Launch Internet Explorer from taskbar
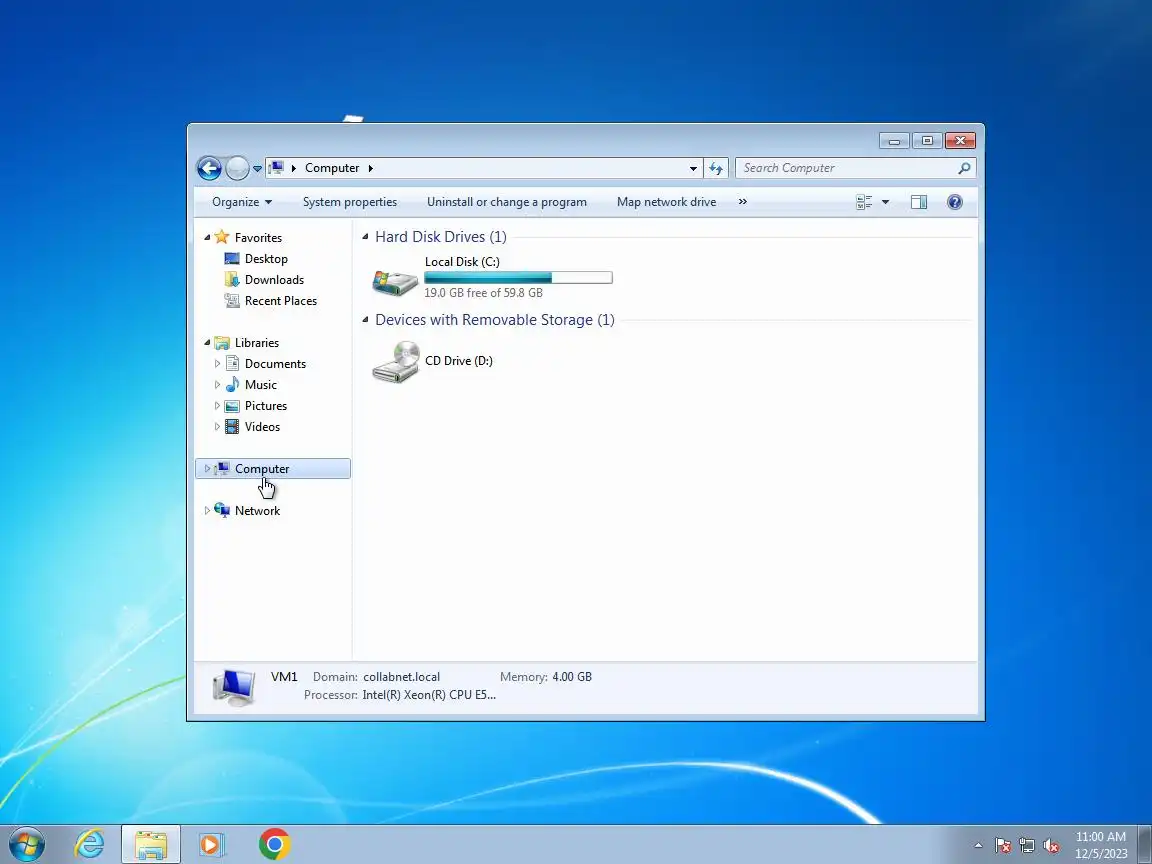The image size is (1152, 864). click(90, 844)
